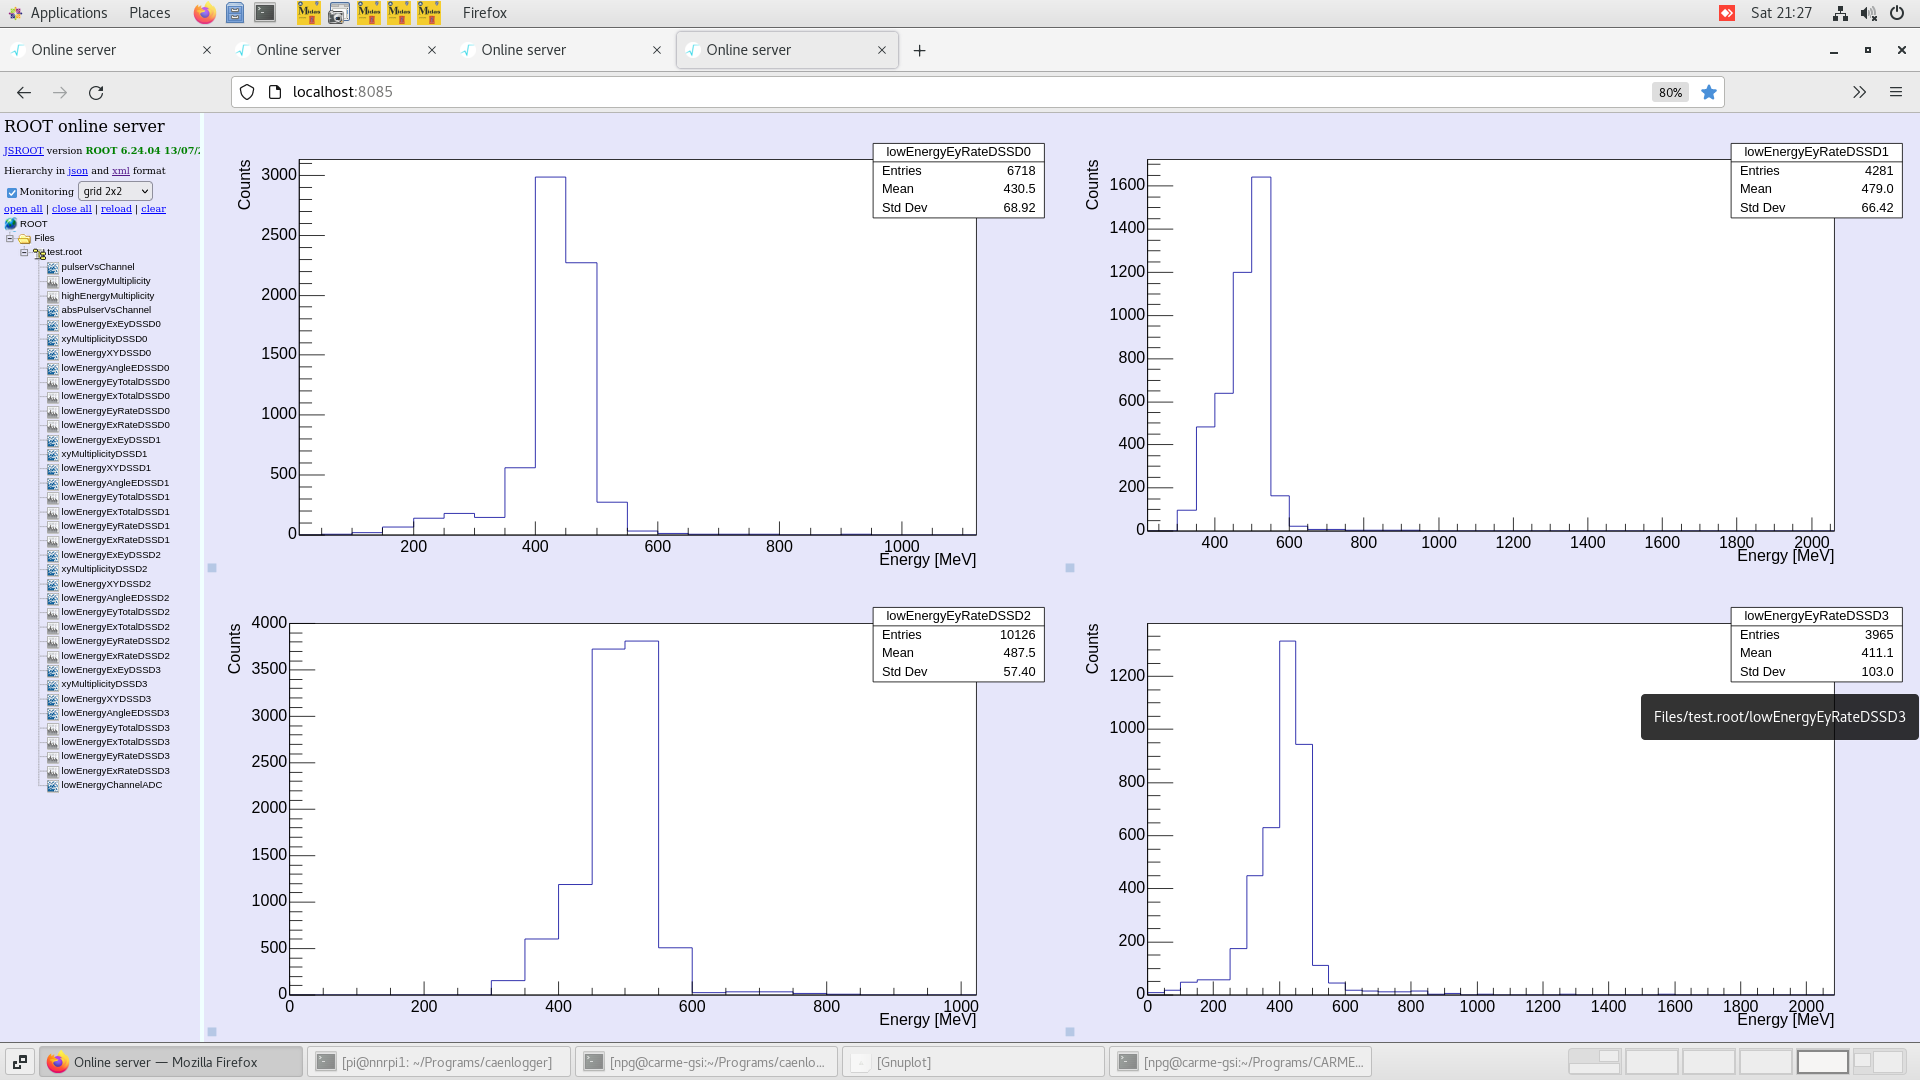
Task: Collapse the Files tree node
Action: (x=10, y=239)
